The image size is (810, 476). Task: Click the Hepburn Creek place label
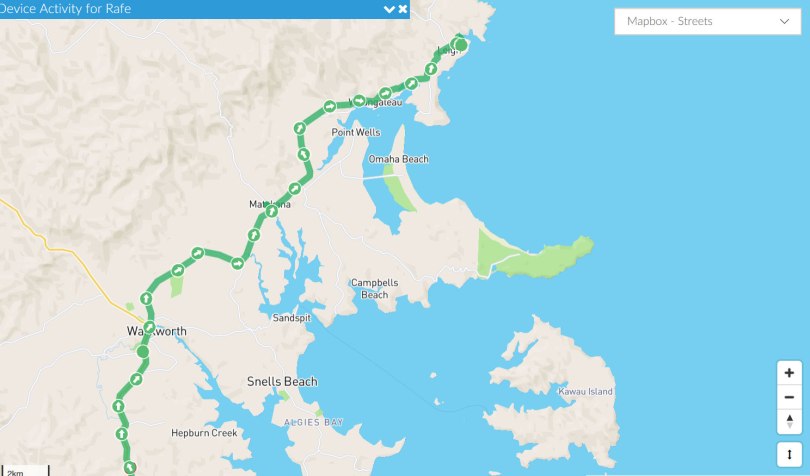204,433
